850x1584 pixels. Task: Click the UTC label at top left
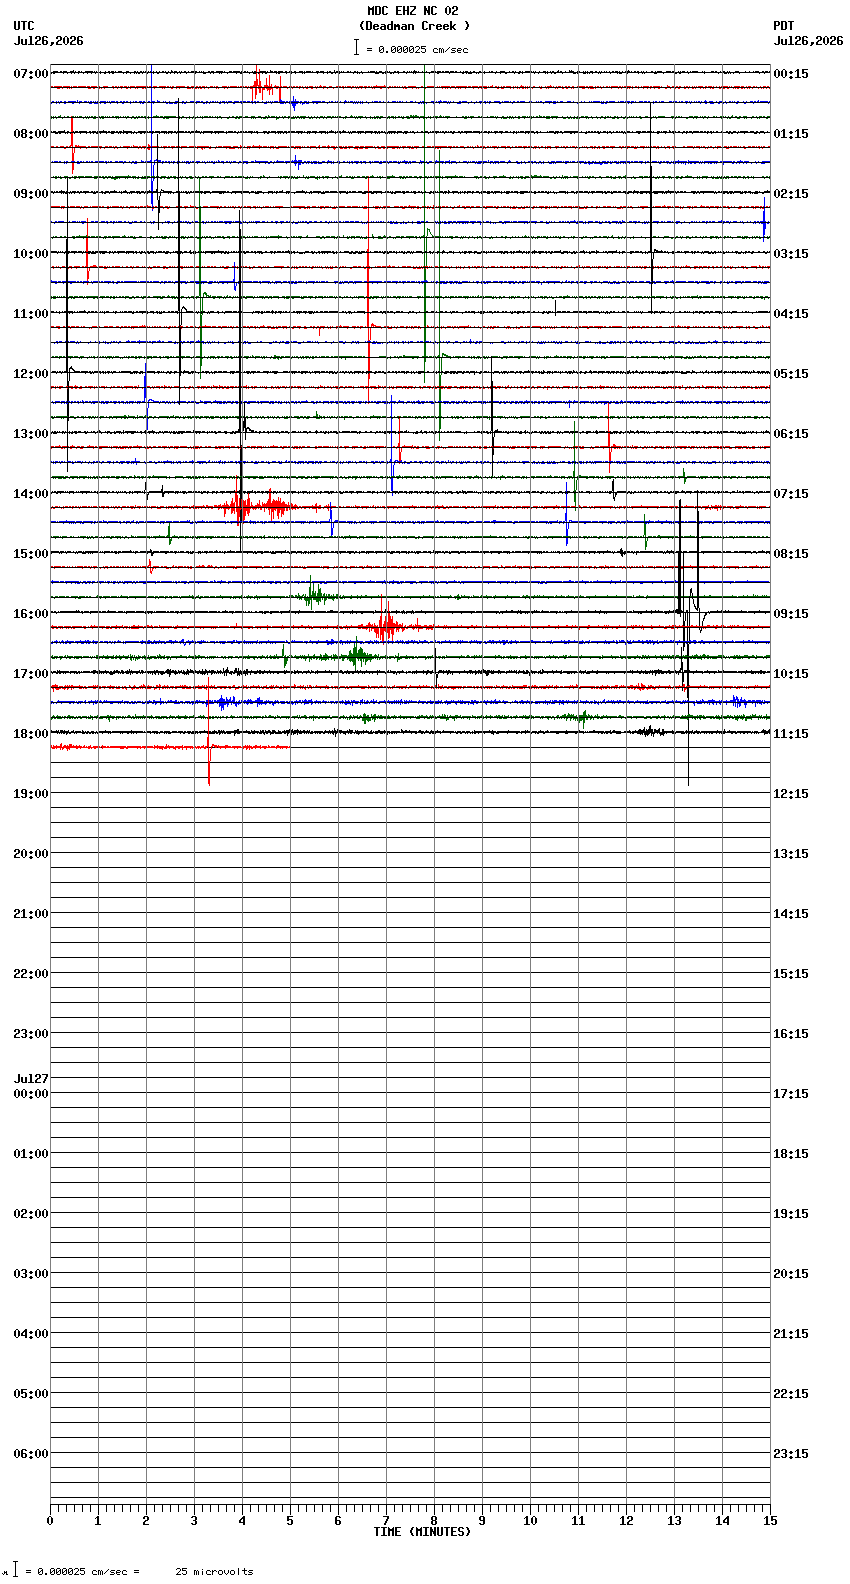click(x=24, y=26)
